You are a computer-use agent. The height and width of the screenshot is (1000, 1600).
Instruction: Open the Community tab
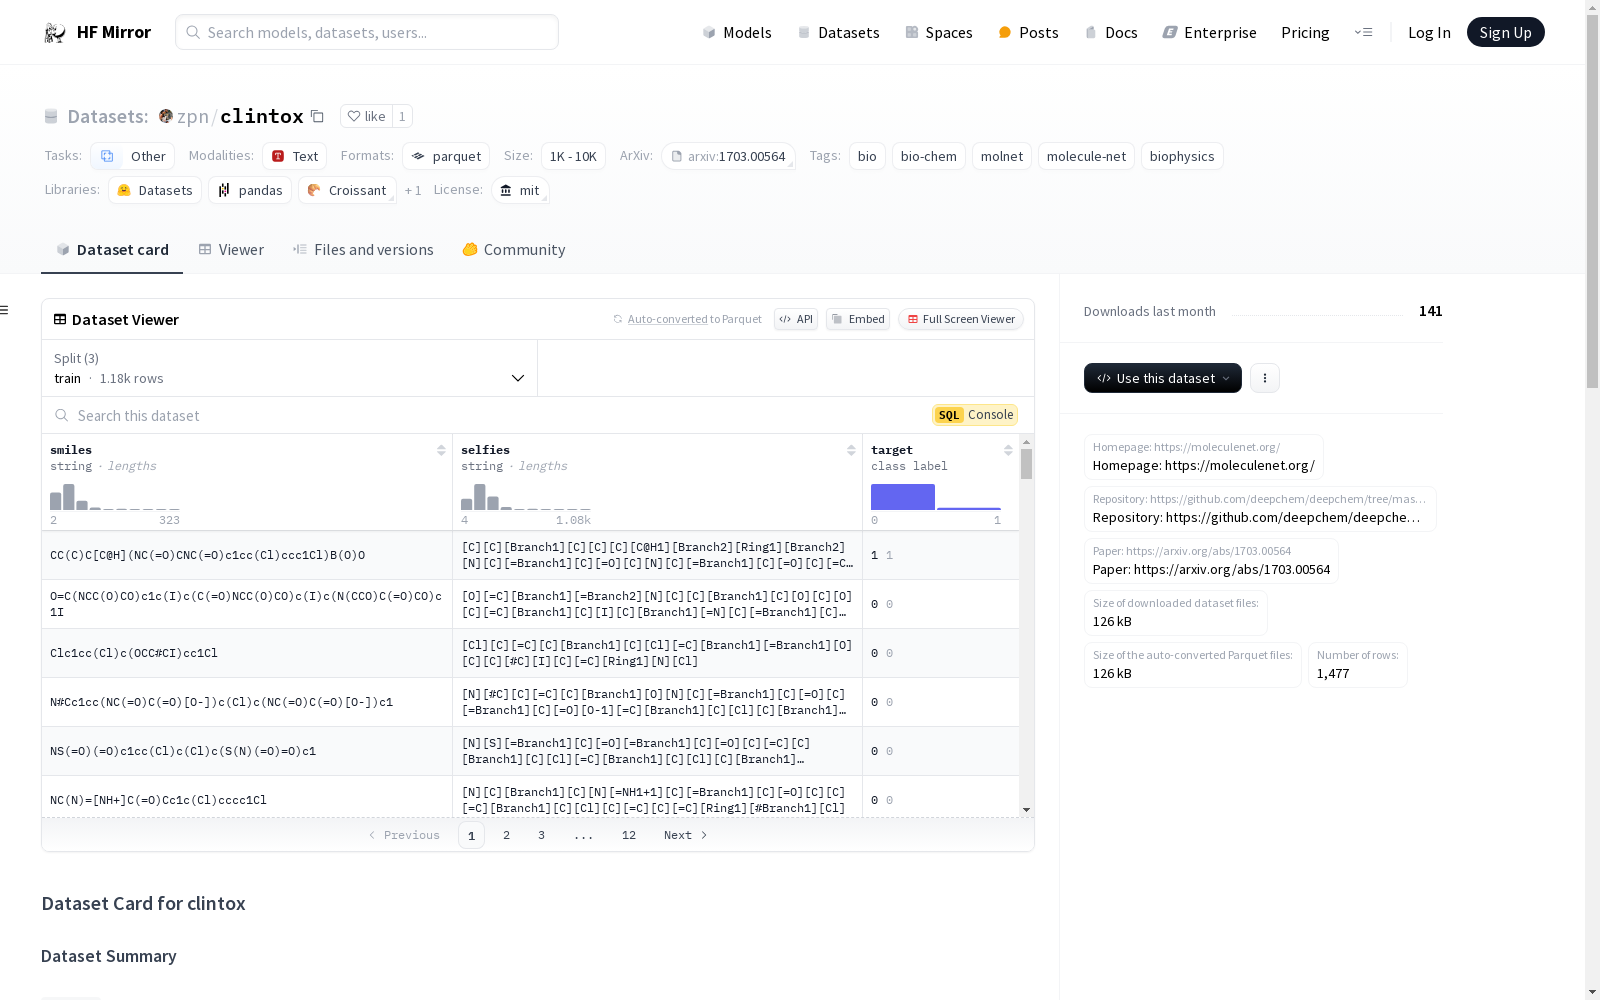[x=514, y=250]
